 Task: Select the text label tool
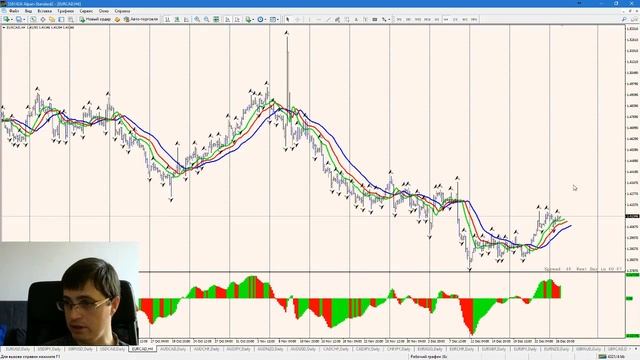[366, 19]
